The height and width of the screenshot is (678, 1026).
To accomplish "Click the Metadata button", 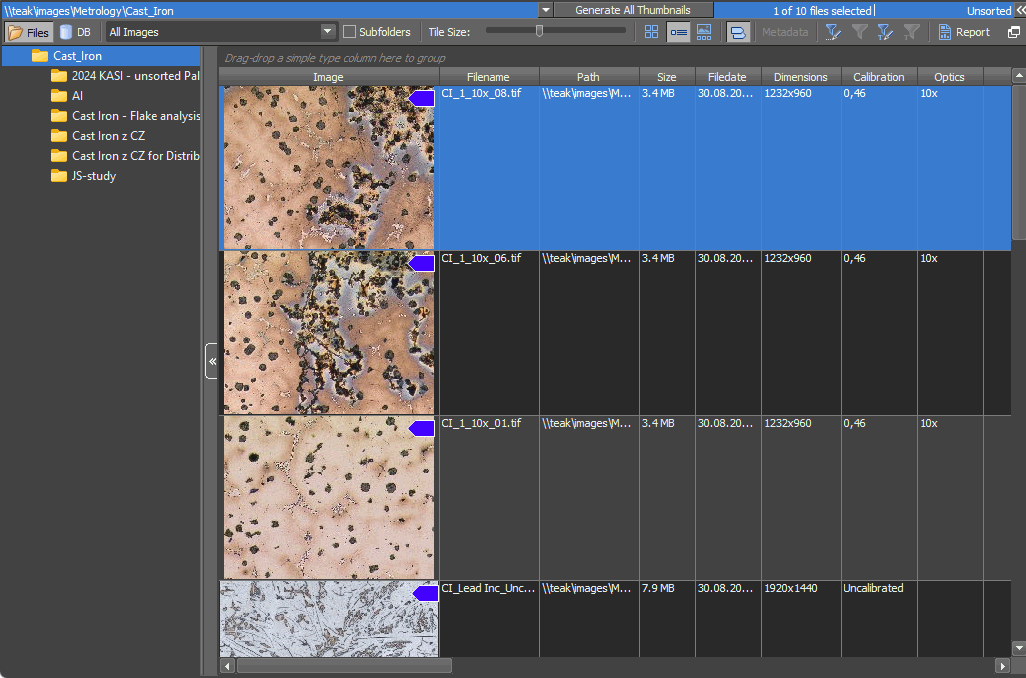I will pyautogui.click(x=785, y=31).
